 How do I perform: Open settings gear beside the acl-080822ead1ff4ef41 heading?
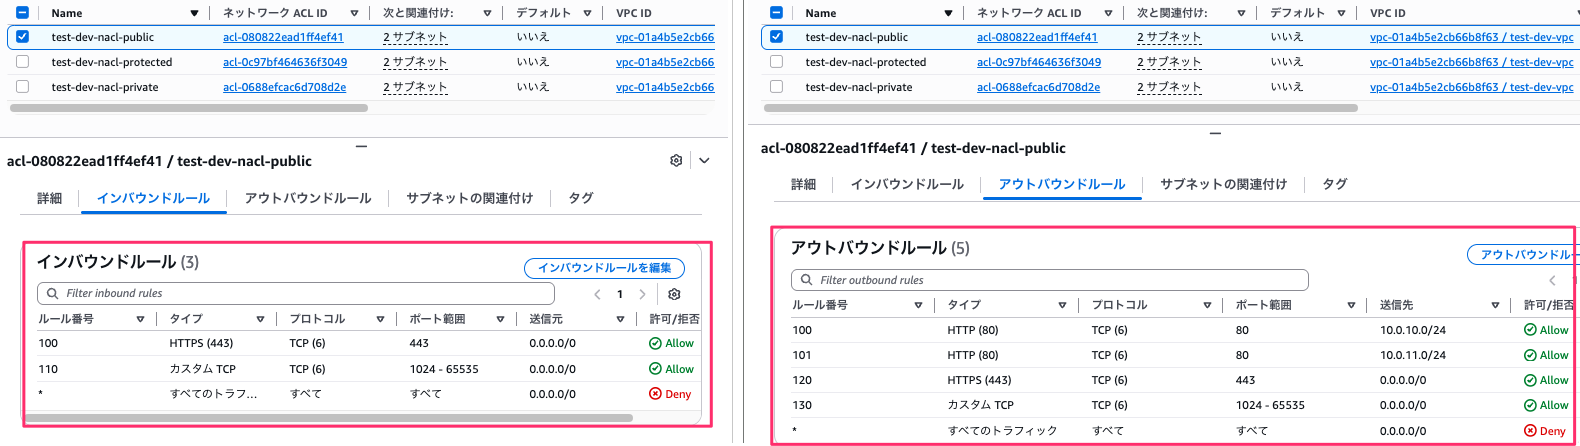(676, 161)
